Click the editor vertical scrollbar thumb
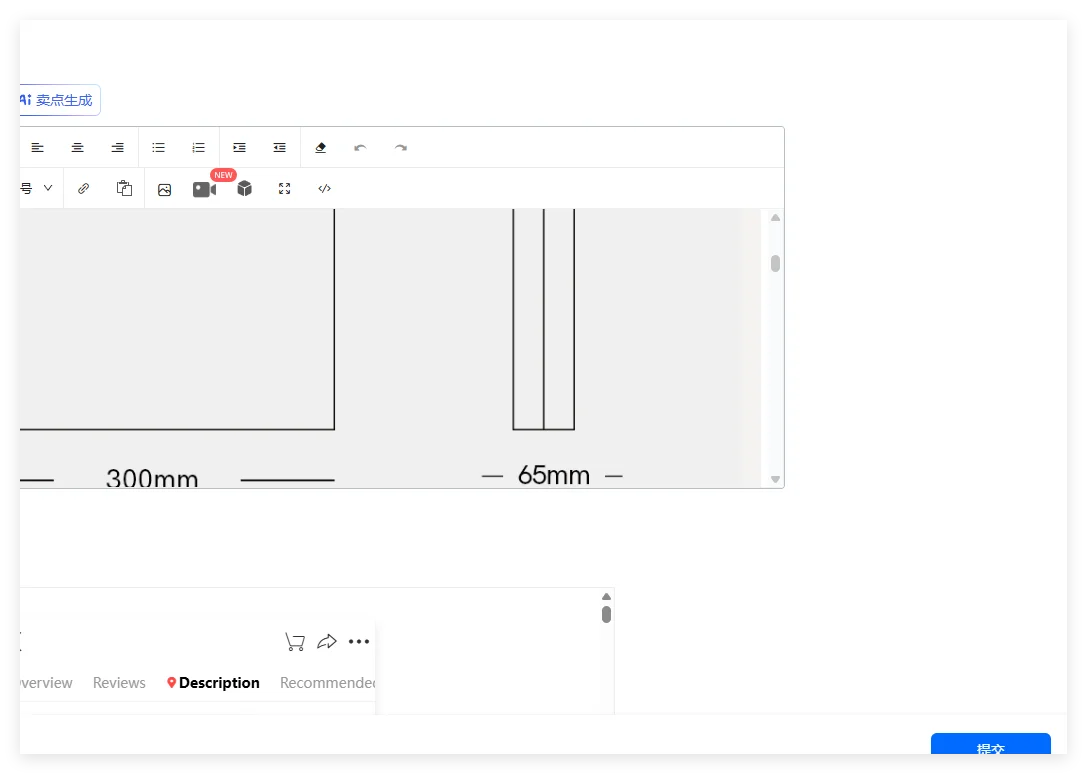The height and width of the screenshot is (774, 1087). coord(776,264)
